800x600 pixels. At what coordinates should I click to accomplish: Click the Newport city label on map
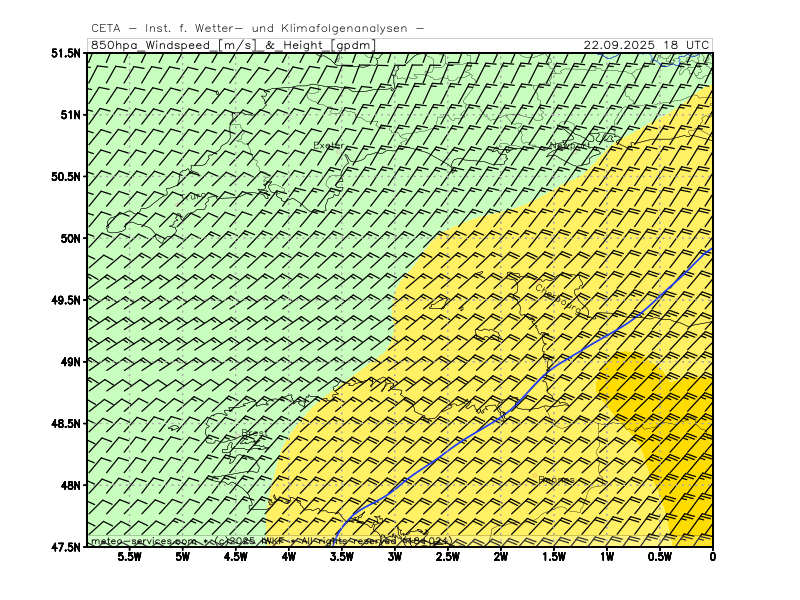[x=569, y=146]
